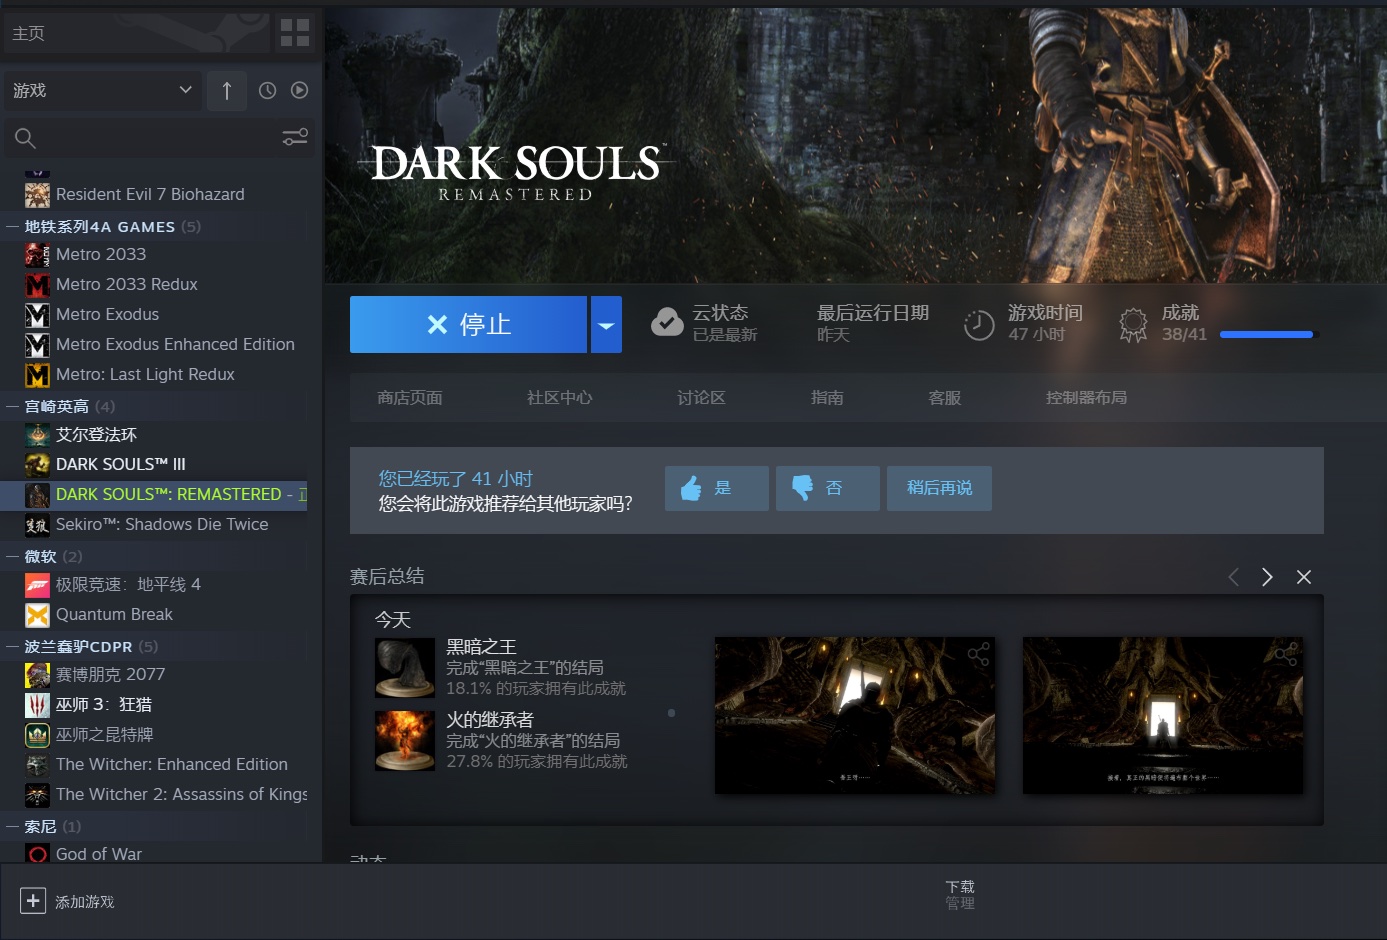Image resolution: width=1387 pixels, height=940 pixels.
Task: Open the 控制器布局 tab
Action: (x=1086, y=398)
